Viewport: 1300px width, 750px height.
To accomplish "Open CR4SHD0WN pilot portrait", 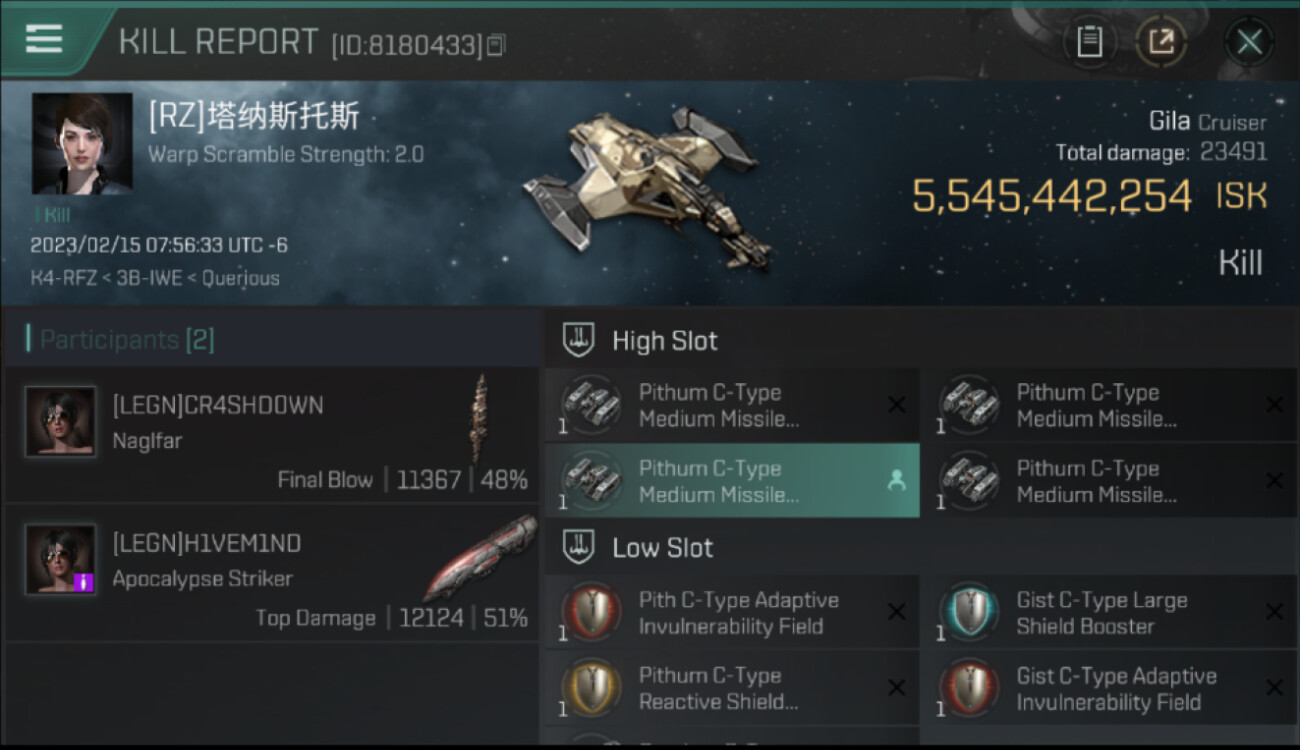I will pyautogui.click(x=61, y=422).
